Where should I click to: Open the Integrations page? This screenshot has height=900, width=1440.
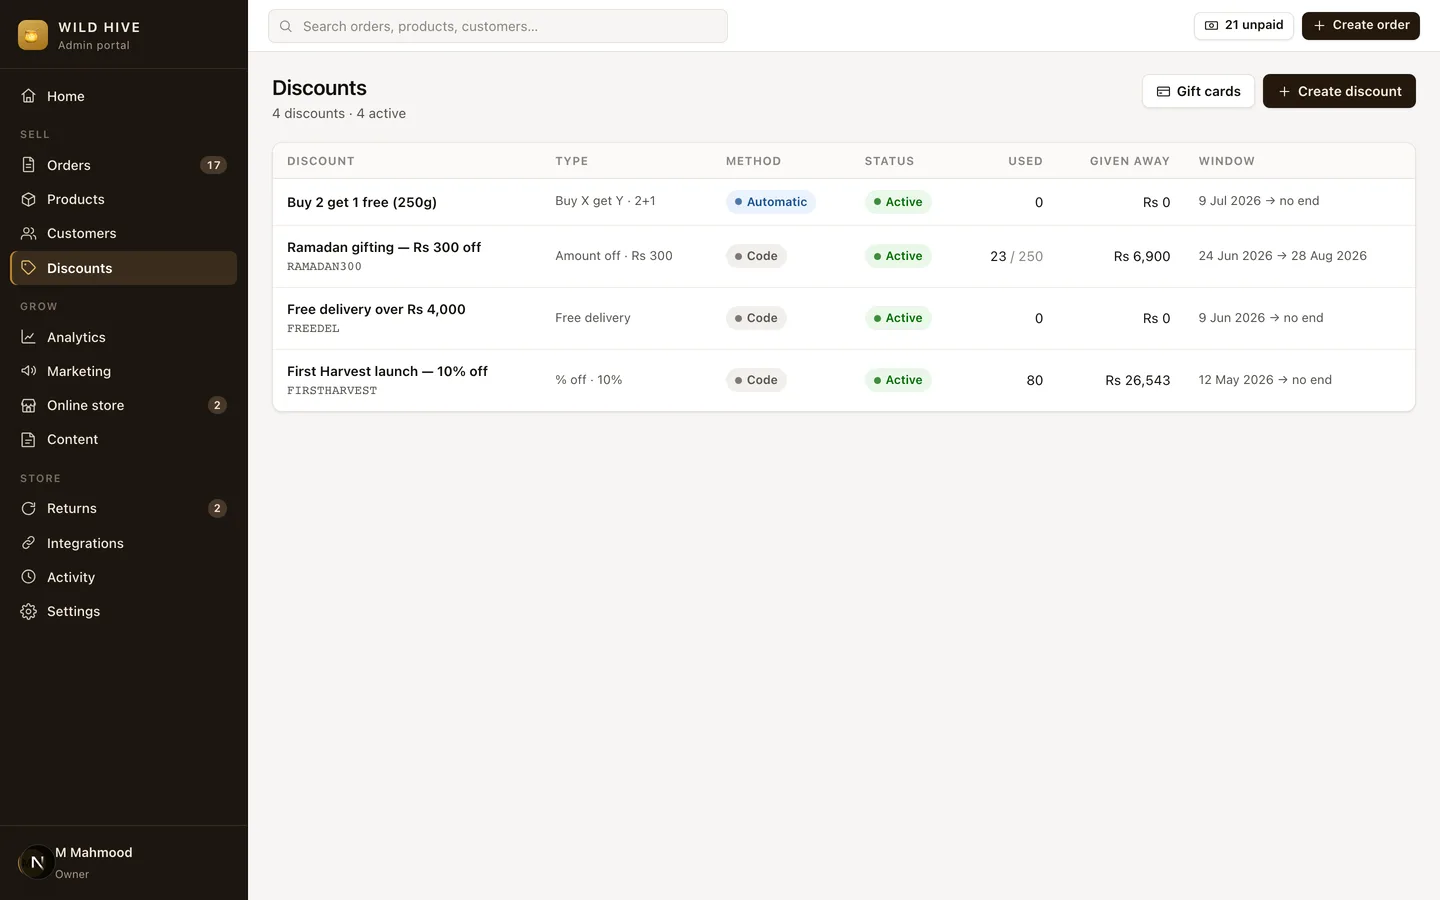[x=124, y=543]
